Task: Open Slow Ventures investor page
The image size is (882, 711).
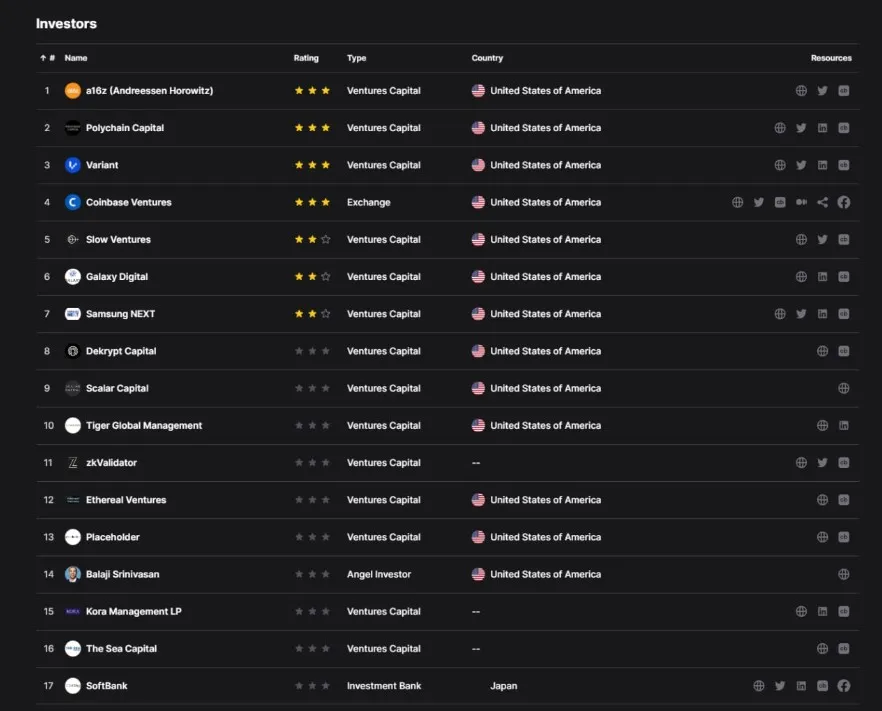Action: click(x=118, y=239)
